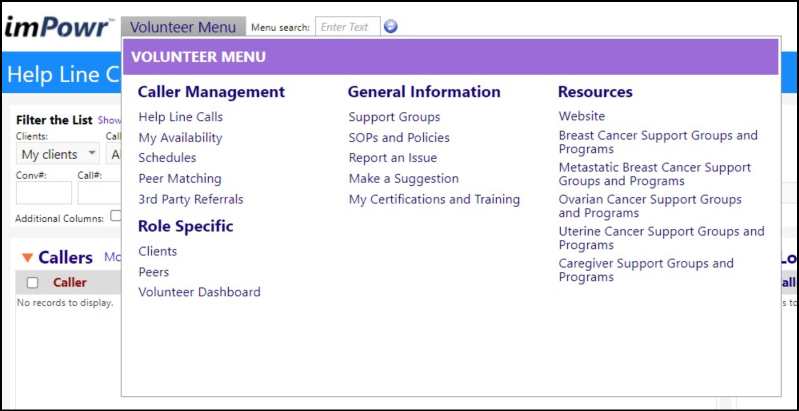Choose Make a Suggestion

(404, 179)
